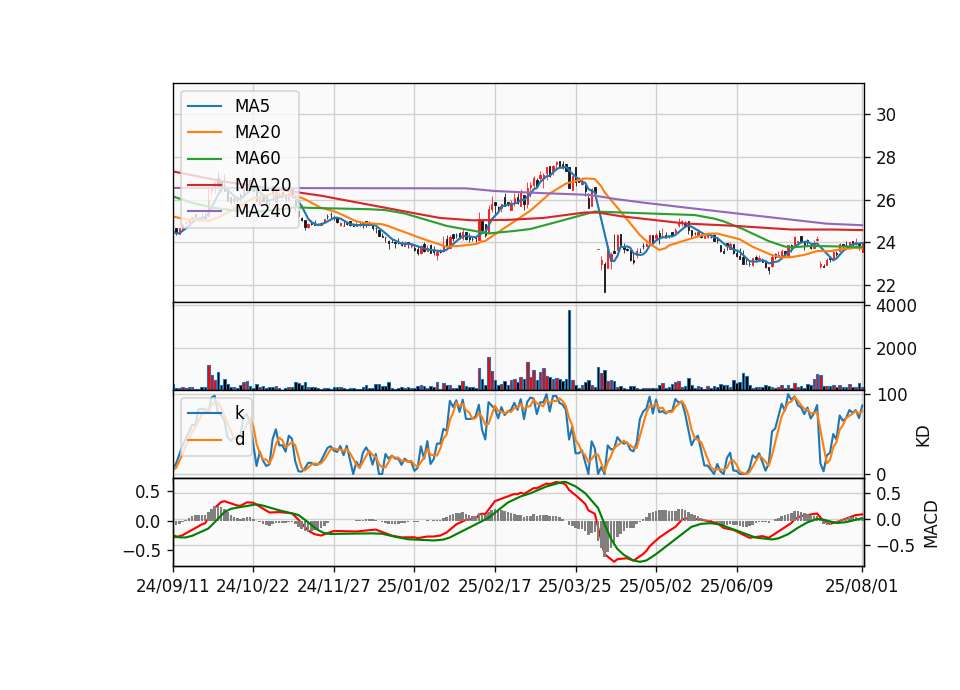Screen dimensions: 960x690
Task: Click the KD axis value 100
Action: click(x=892, y=395)
